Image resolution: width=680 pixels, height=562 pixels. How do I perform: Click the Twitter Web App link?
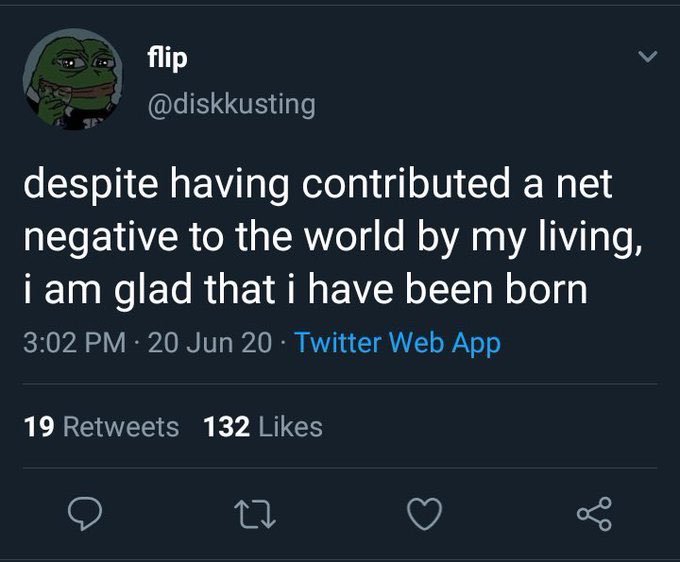coord(398,343)
